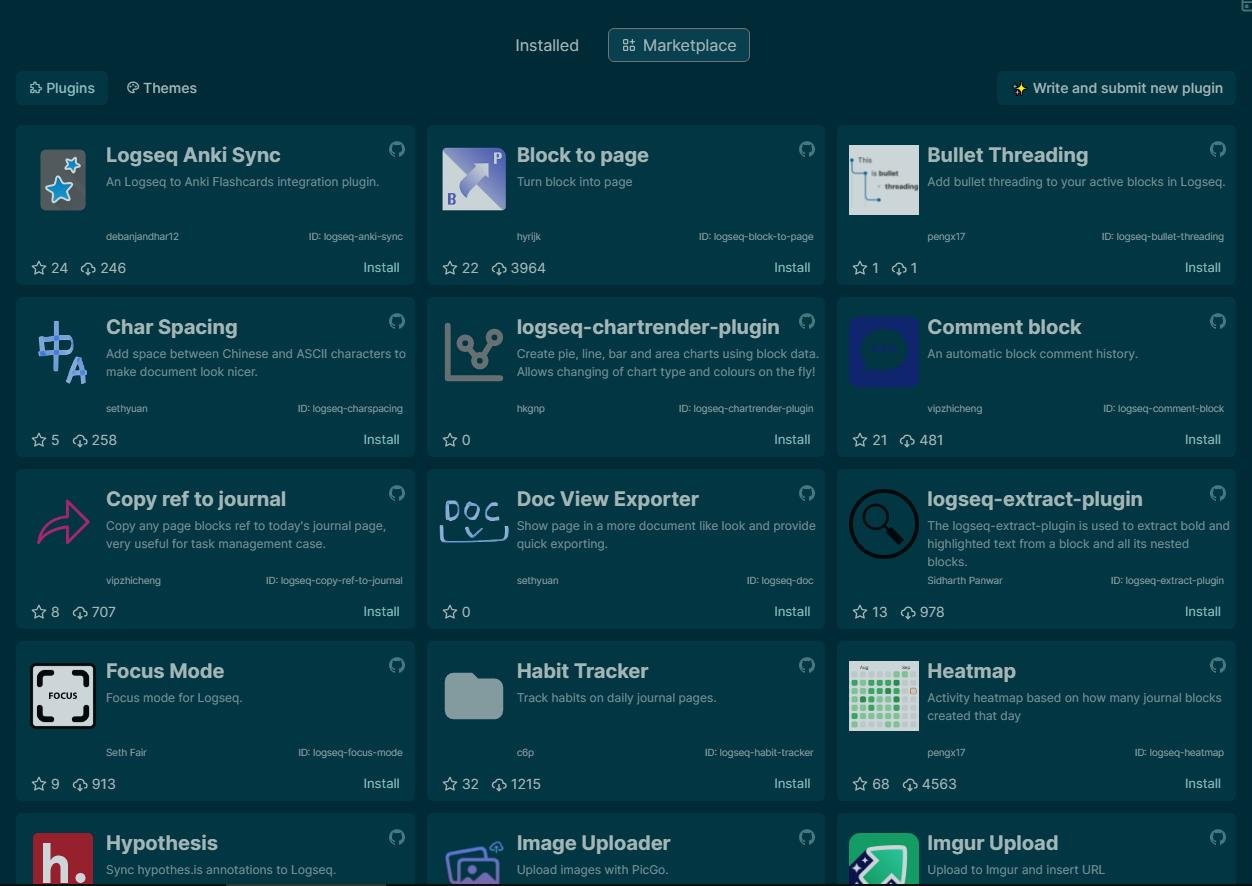
Task: Open GitHub icon on Comment block card
Action: [x=1217, y=322]
